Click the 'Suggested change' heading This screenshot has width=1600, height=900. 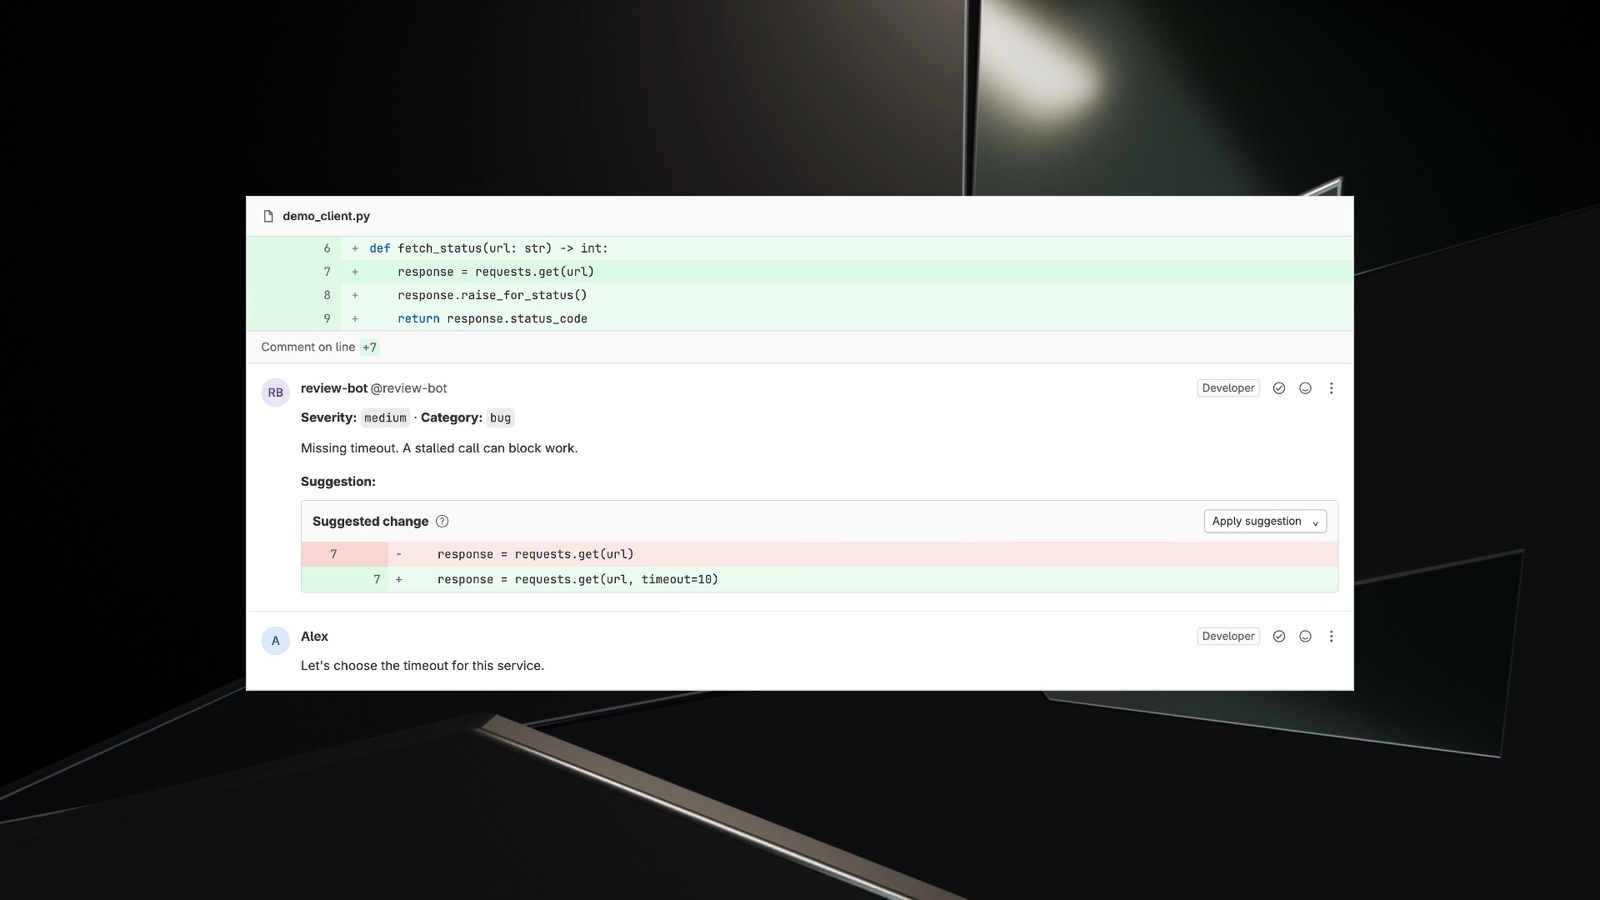[x=370, y=521]
